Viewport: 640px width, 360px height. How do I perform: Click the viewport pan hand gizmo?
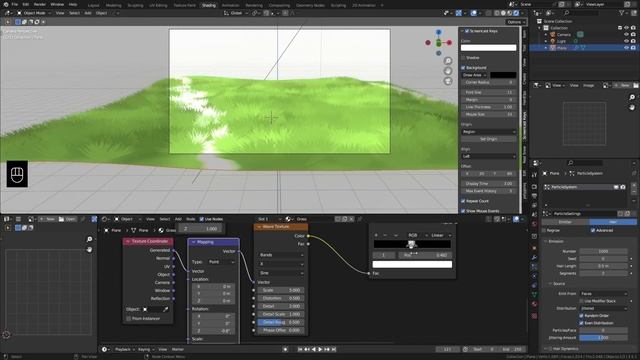point(448,71)
